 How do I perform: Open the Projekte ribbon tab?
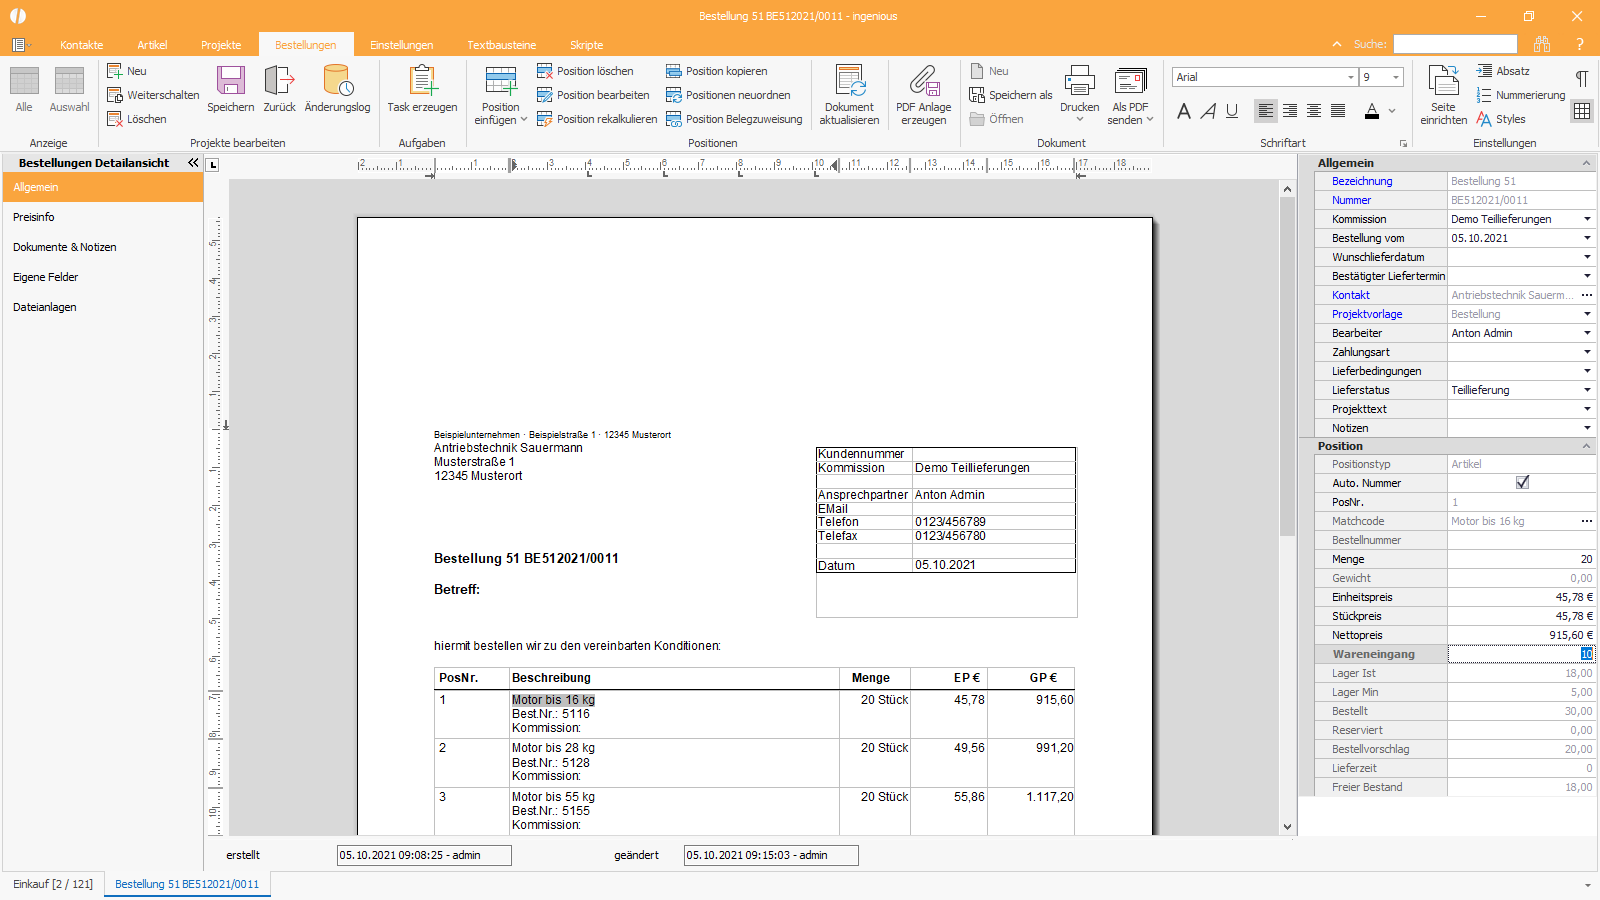coord(221,45)
